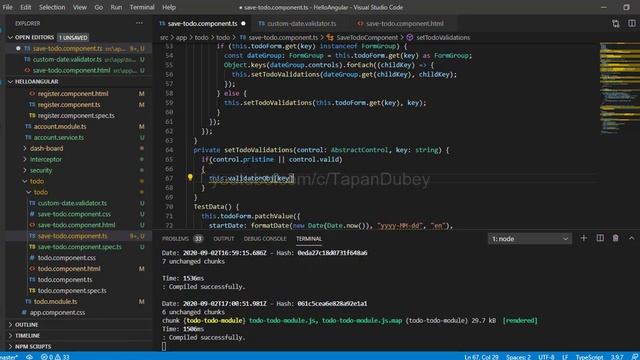
Task: Open the terminal selector dropdown 1: node
Action: [529, 239]
